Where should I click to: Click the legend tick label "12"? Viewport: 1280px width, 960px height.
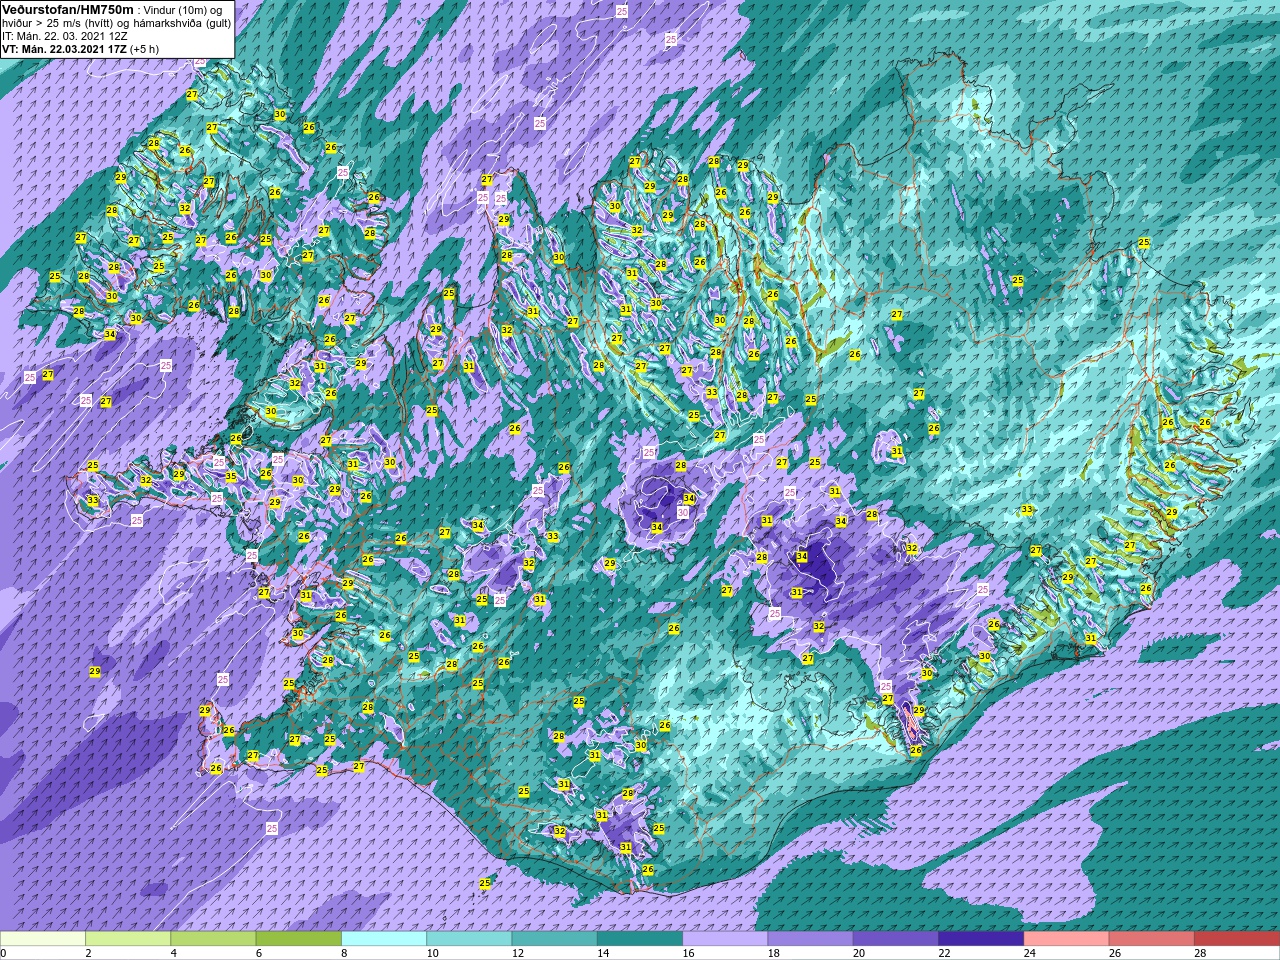click(x=517, y=953)
